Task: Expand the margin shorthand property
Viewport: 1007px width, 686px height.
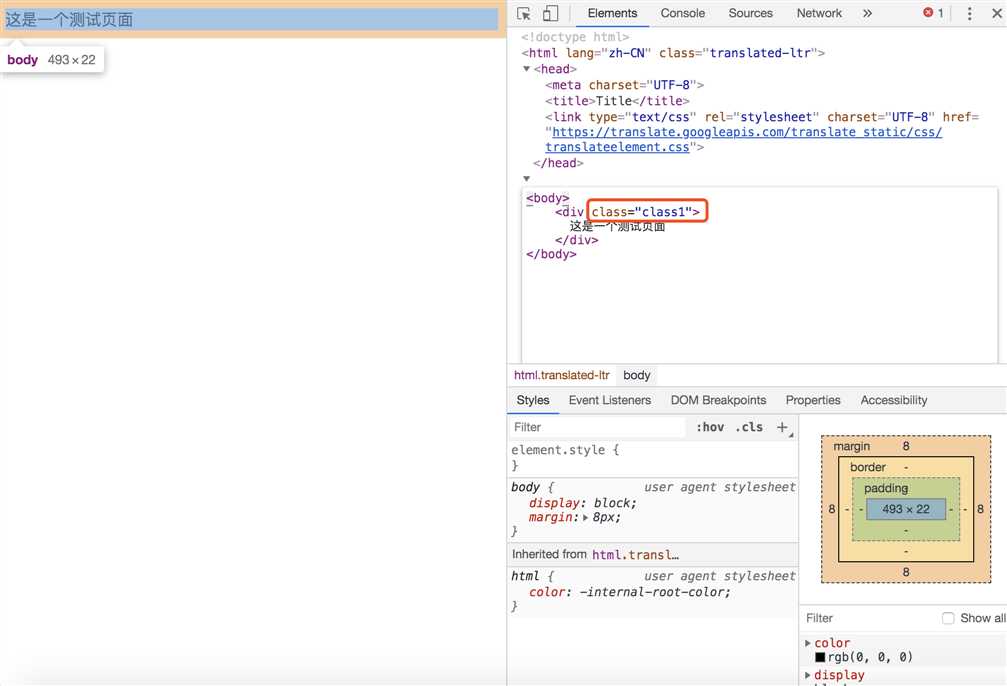Action: point(586,518)
